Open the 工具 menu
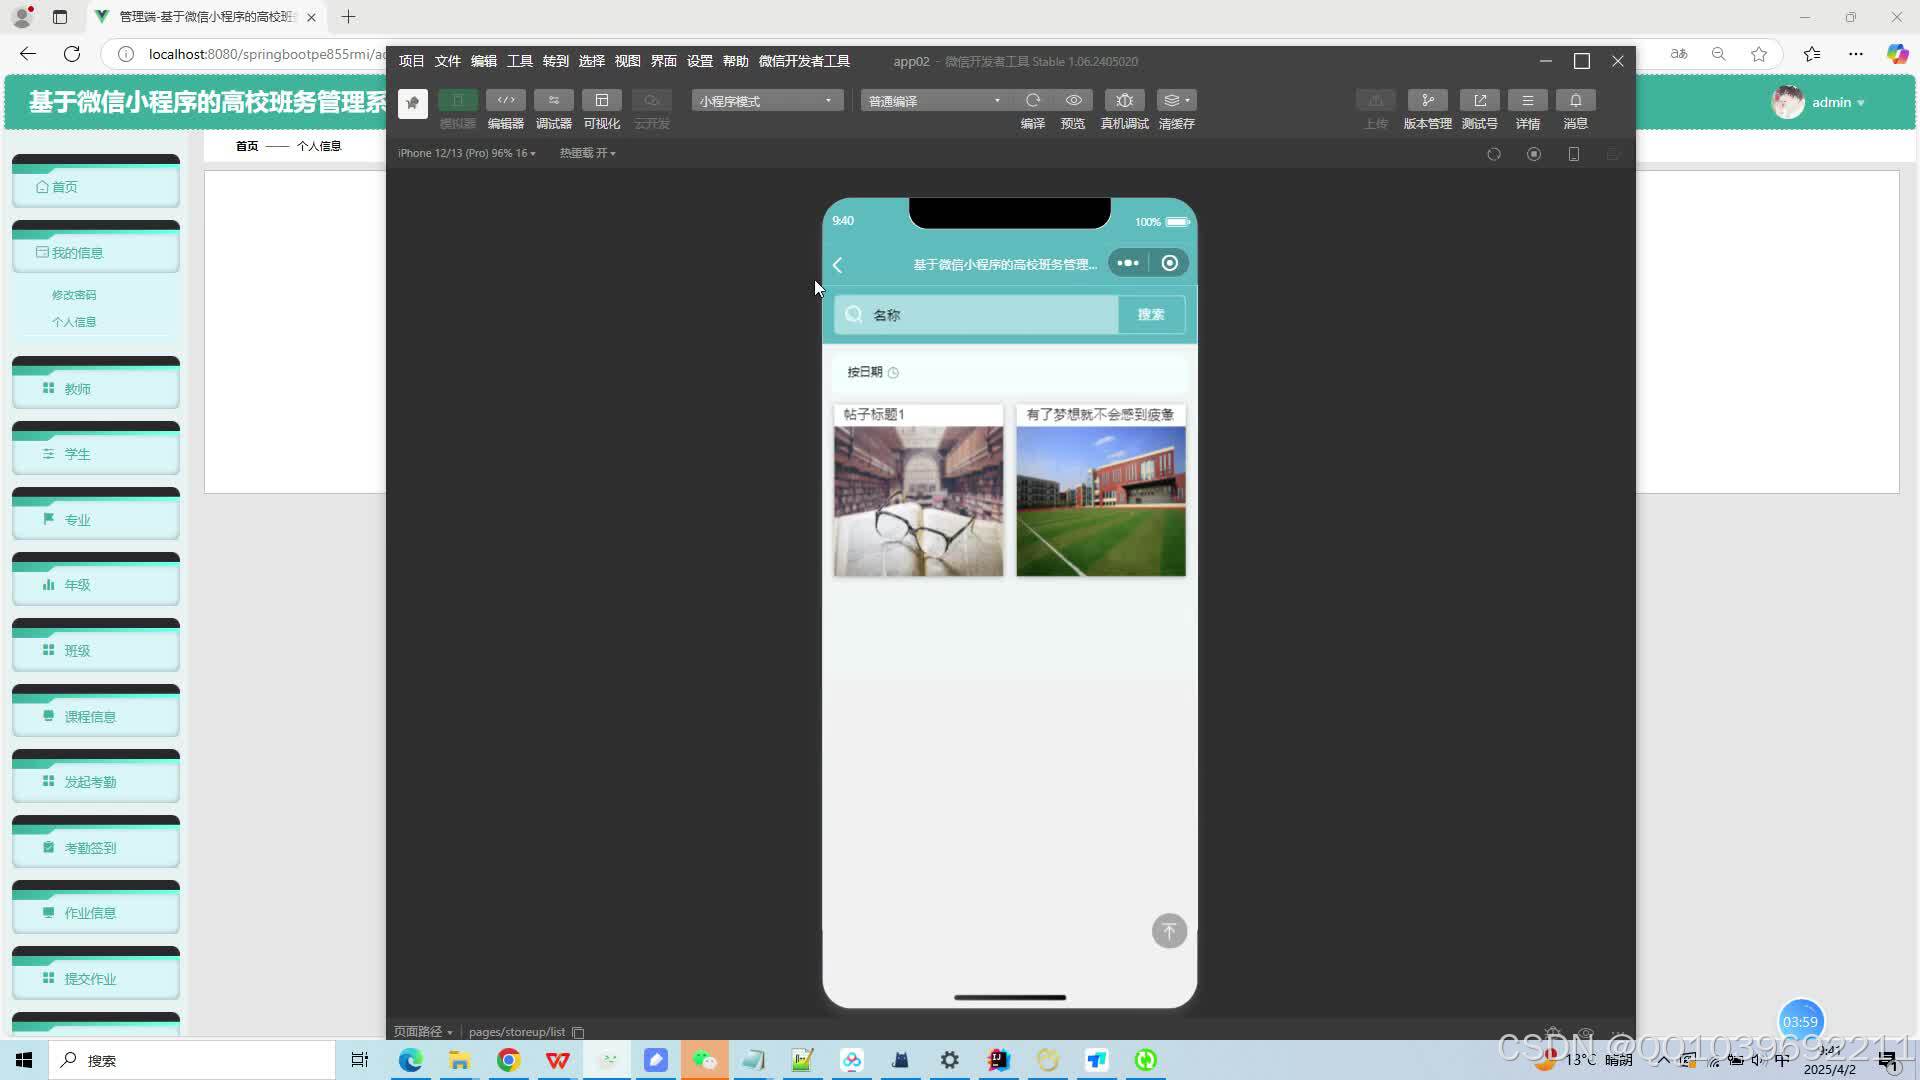Image resolution: width=1920 pixels, height=1080 pixels. pos(519,61)
